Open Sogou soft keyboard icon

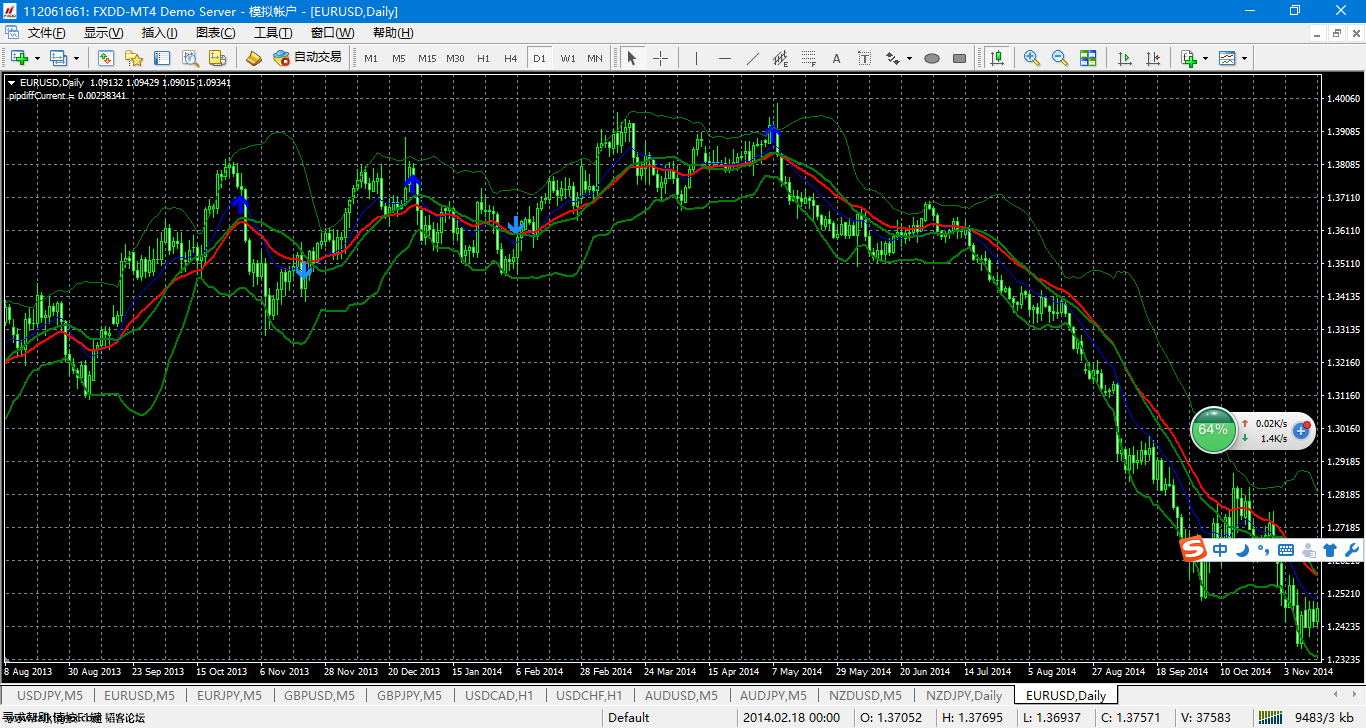click(1286, 550)
